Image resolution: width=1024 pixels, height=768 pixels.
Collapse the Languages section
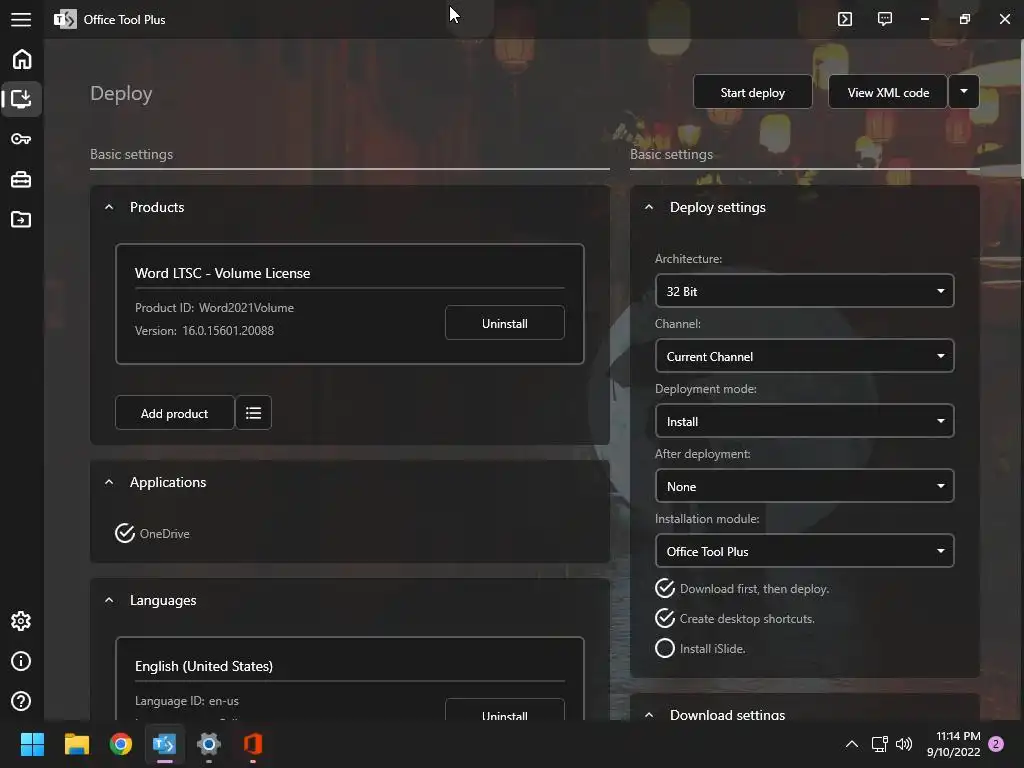click(x=109, y=600)
